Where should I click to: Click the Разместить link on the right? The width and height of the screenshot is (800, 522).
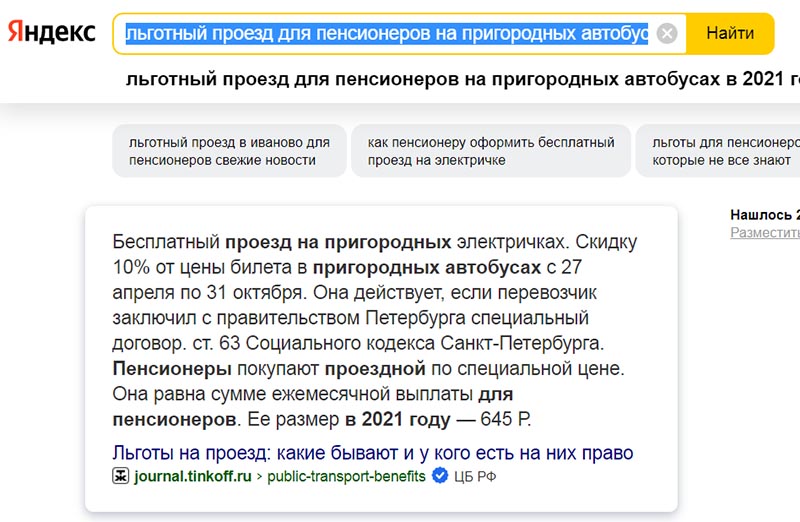(x=765, y=233)
